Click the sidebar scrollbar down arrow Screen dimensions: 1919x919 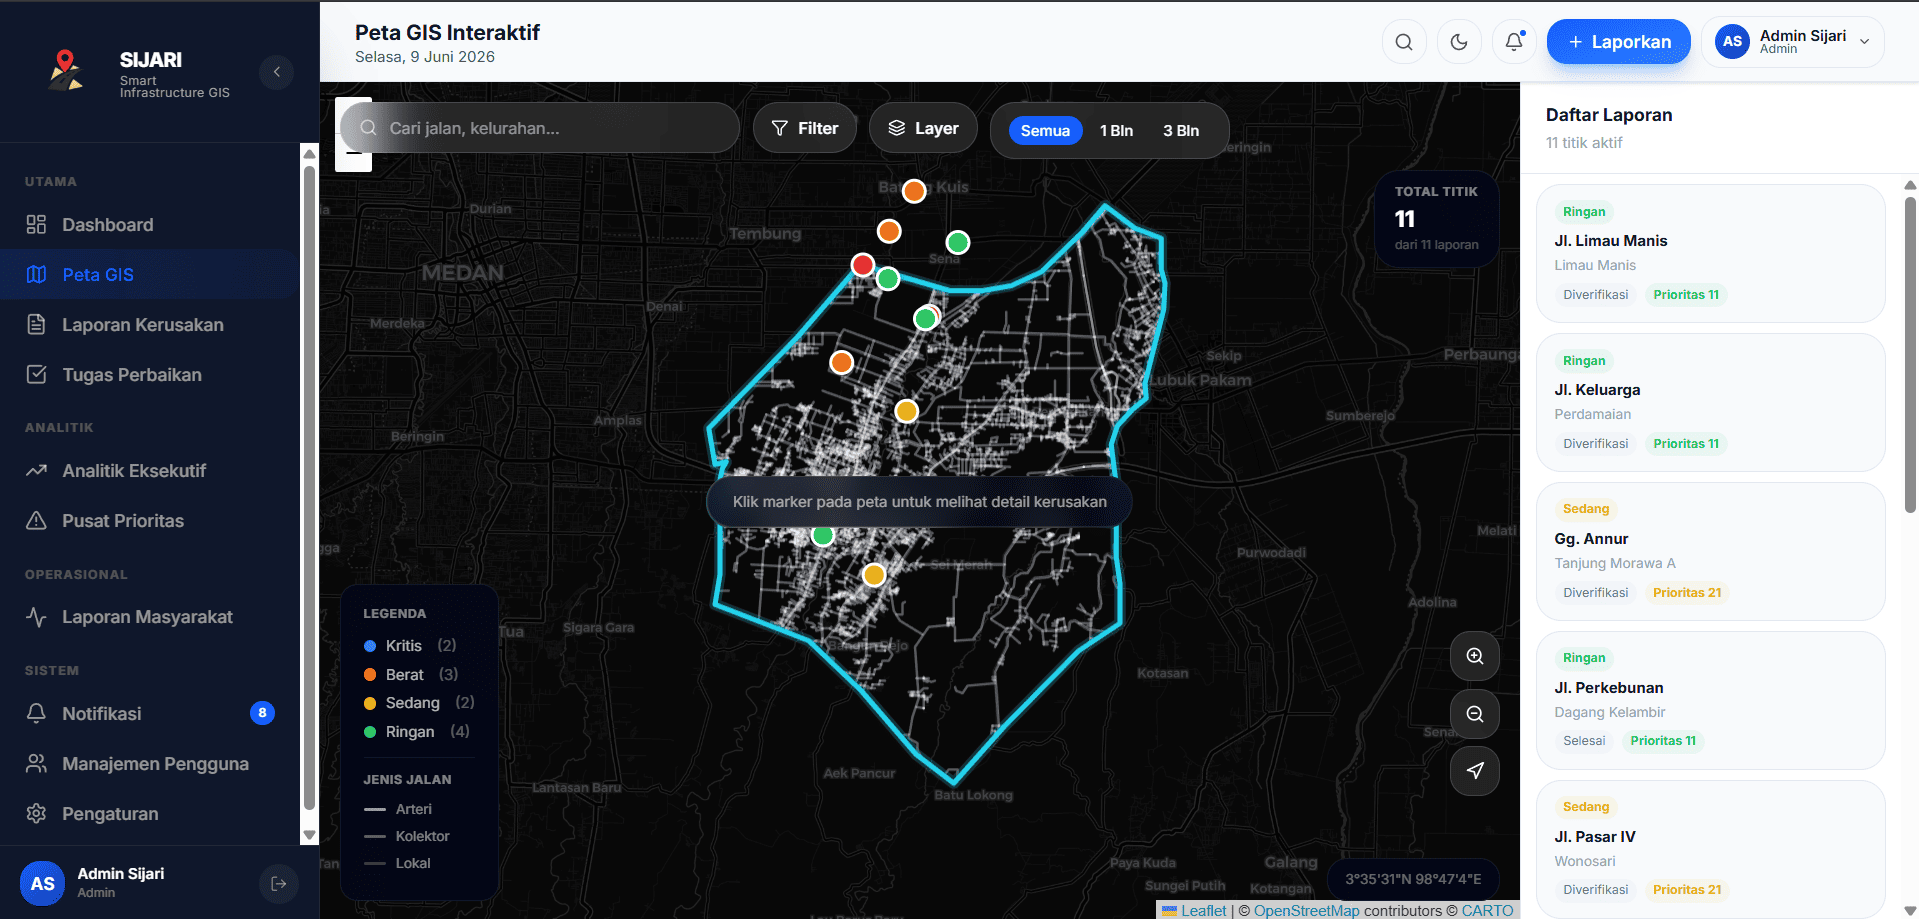coord(309,835)
